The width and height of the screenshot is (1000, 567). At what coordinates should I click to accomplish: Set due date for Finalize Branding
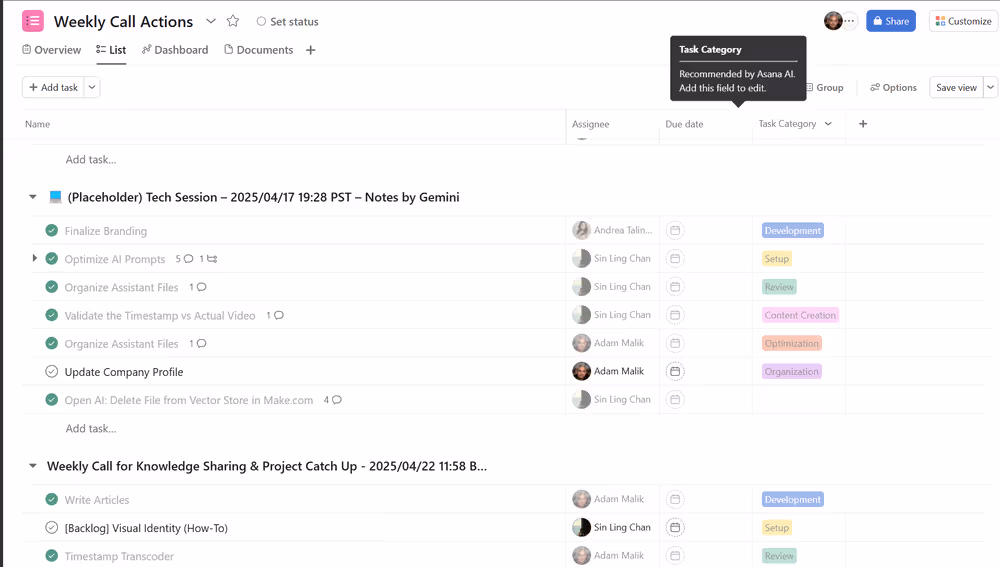pos(675,230)
